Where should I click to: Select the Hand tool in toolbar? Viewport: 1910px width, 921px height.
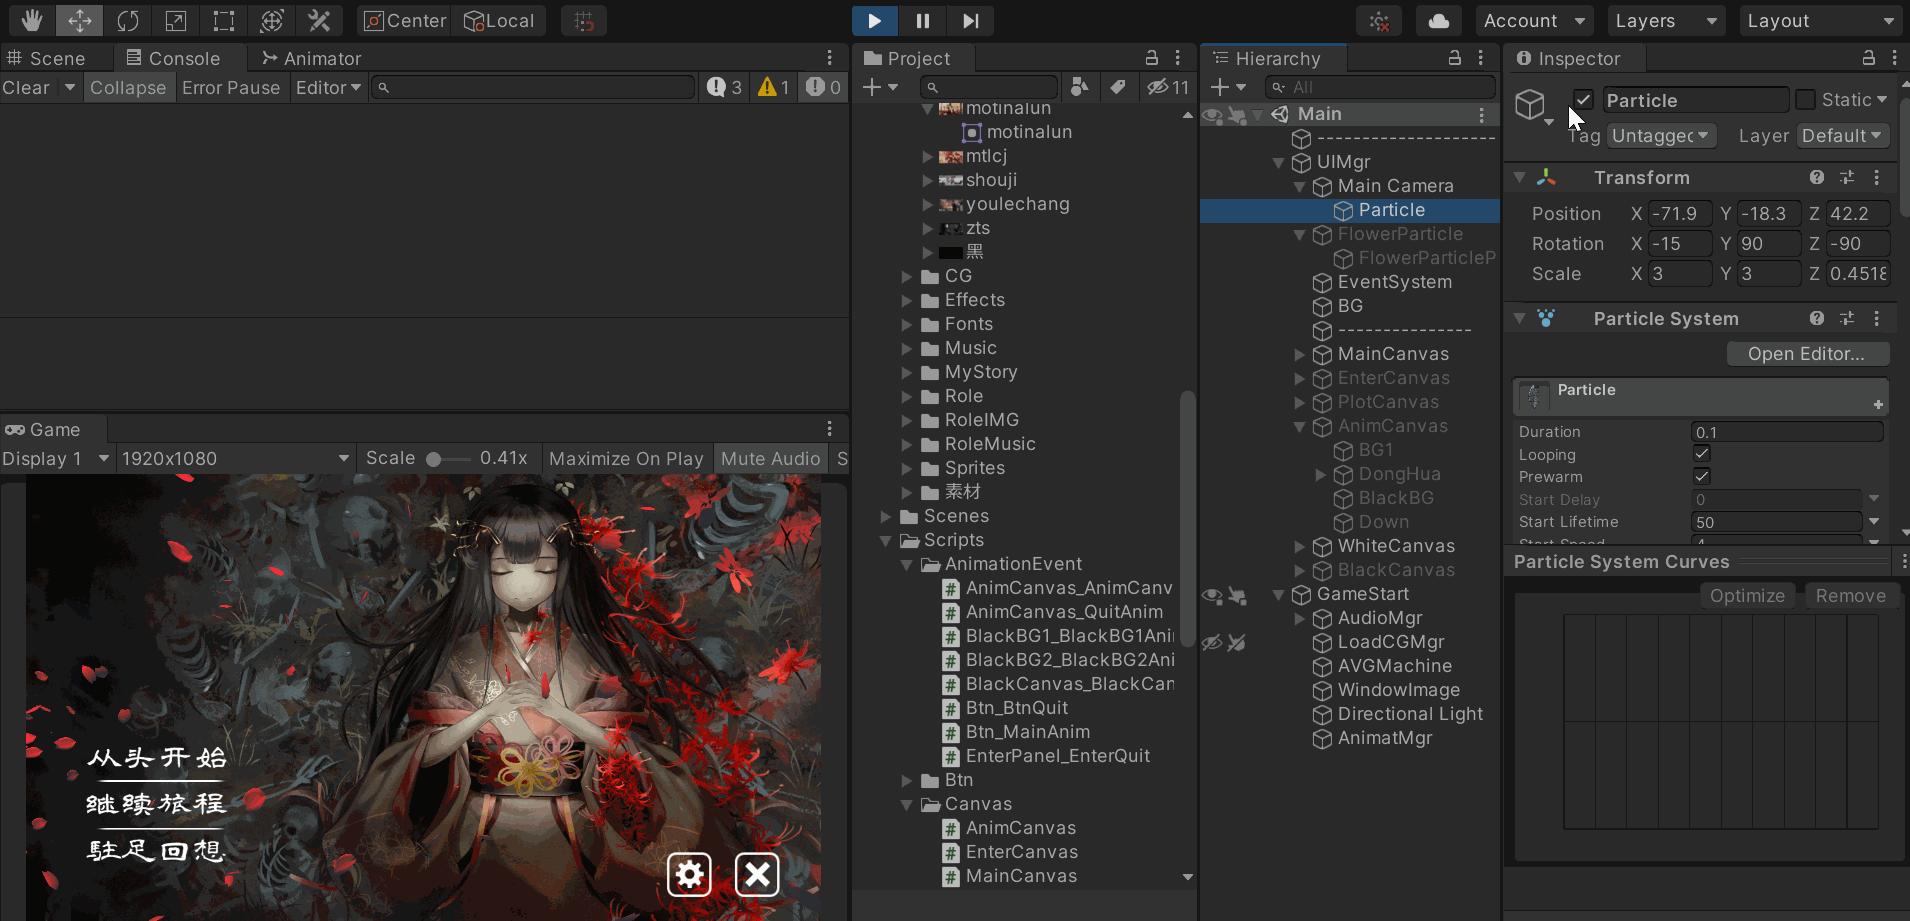click(x=32, y=20)
